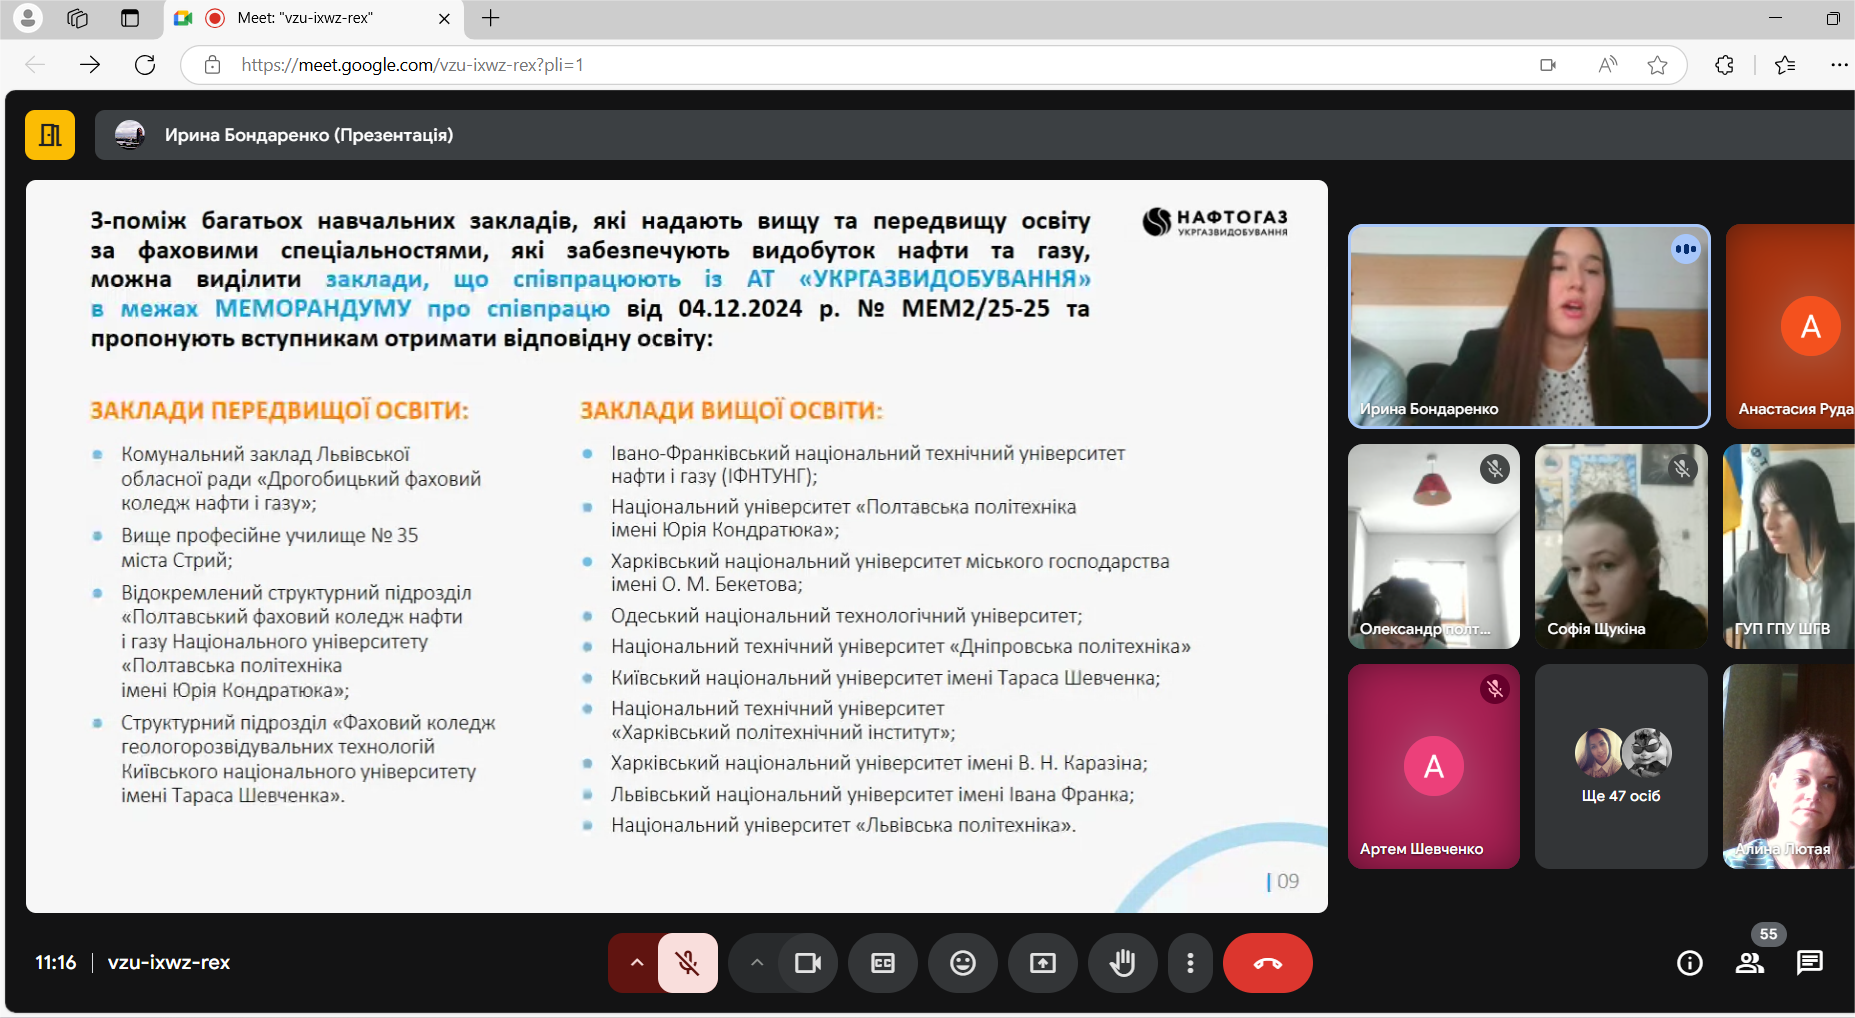Click presenter name Ирина Бондаренко (Презентація)
Image resolution: width=1855 pixels, height=1018 pixels.
pos(309,135)
